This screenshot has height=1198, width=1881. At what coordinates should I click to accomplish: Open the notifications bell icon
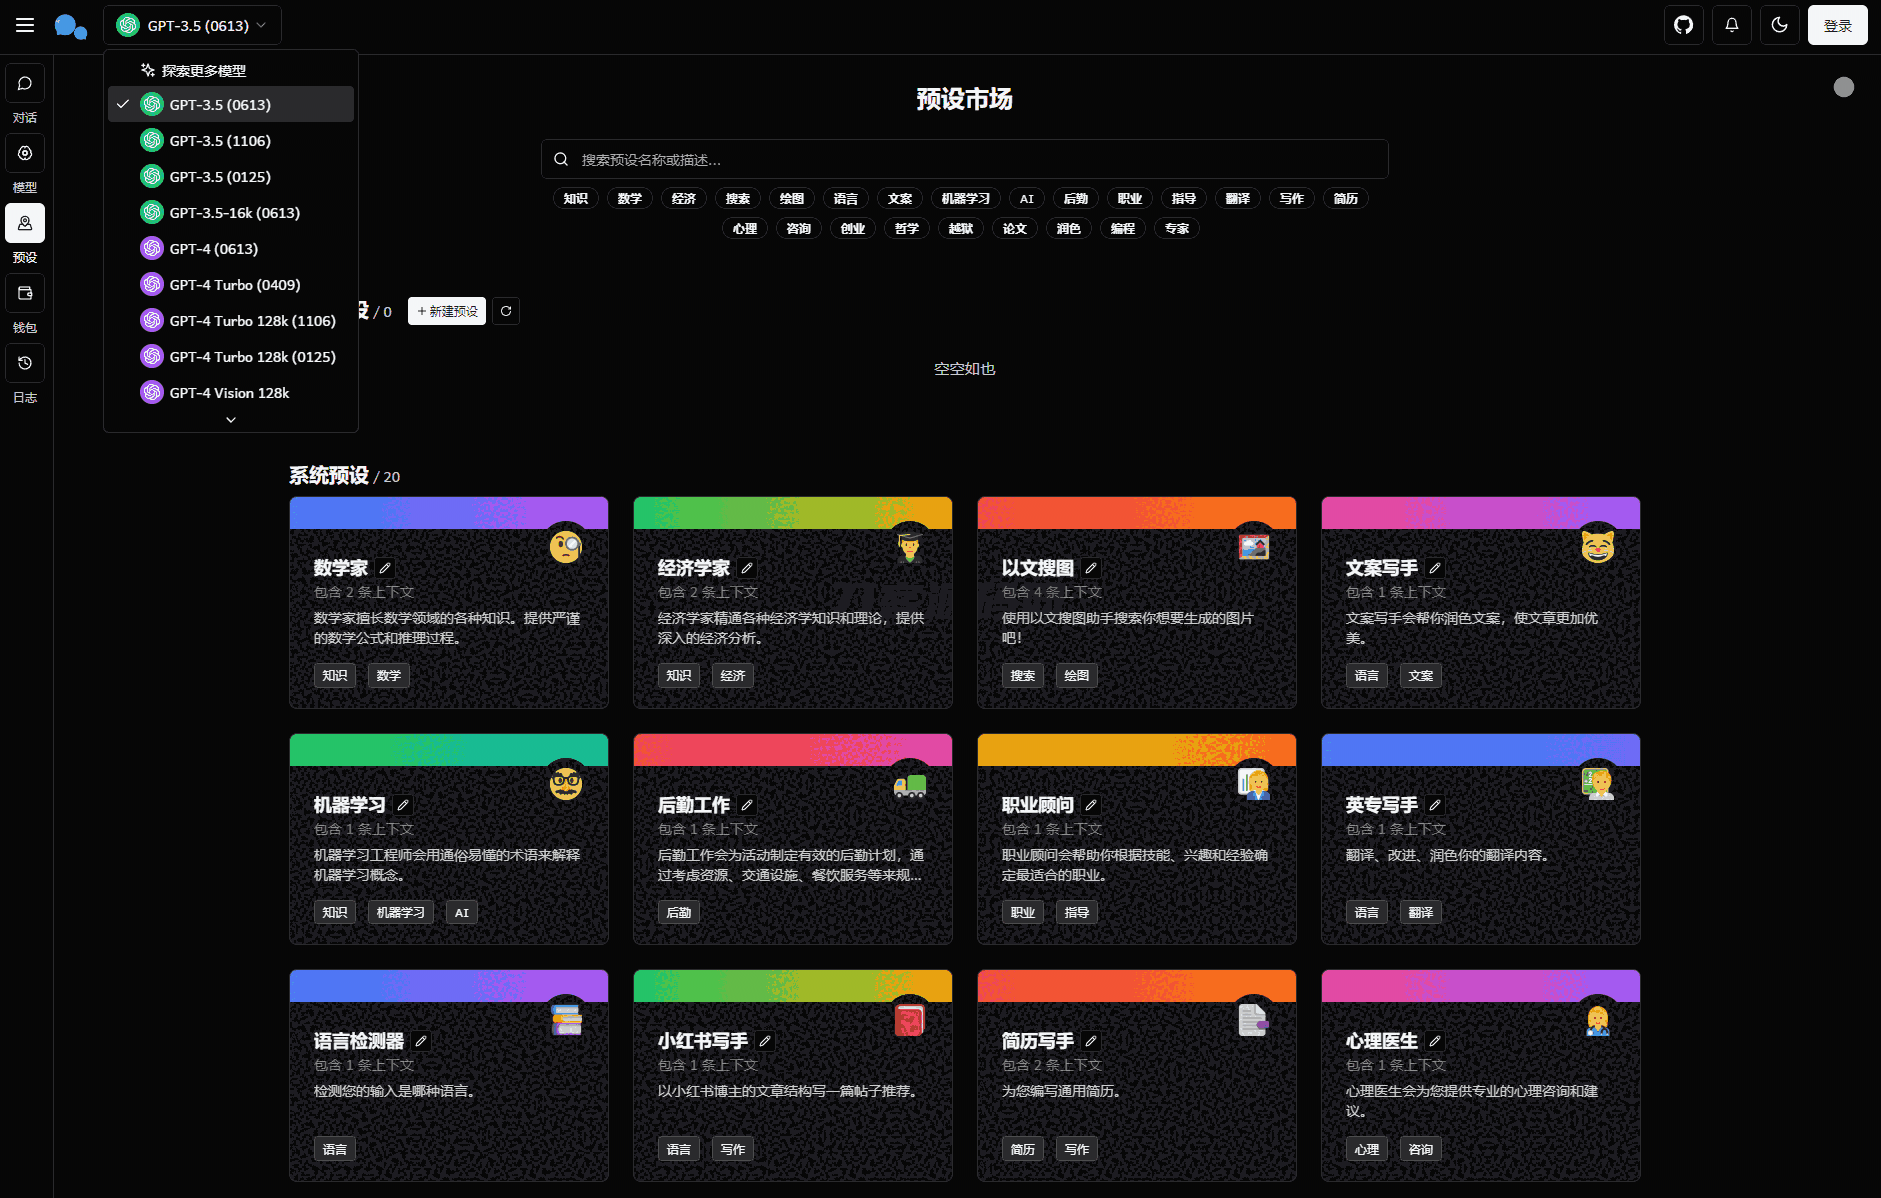(x=1732, y=25)
